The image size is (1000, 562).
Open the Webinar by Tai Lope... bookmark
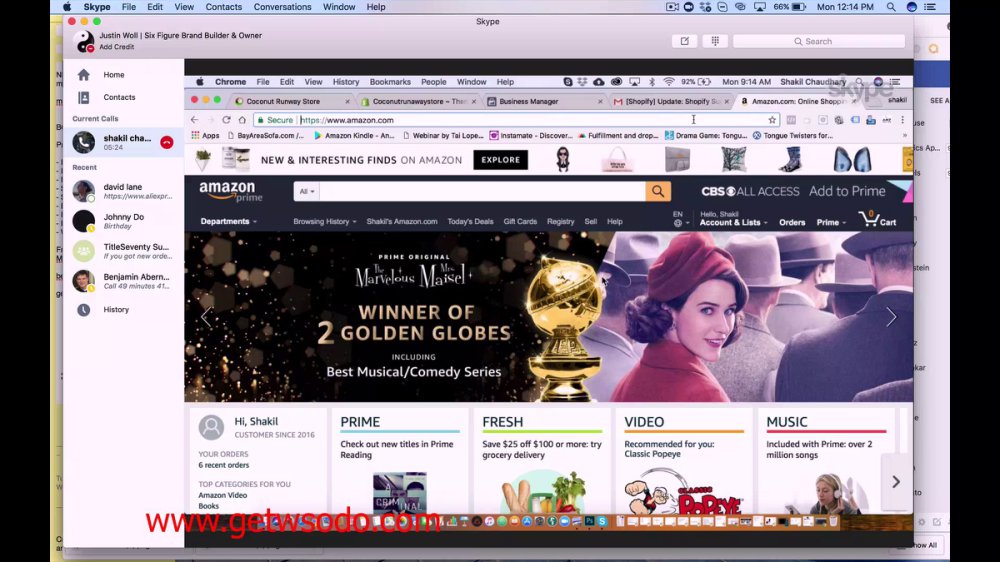coord(443,136)
